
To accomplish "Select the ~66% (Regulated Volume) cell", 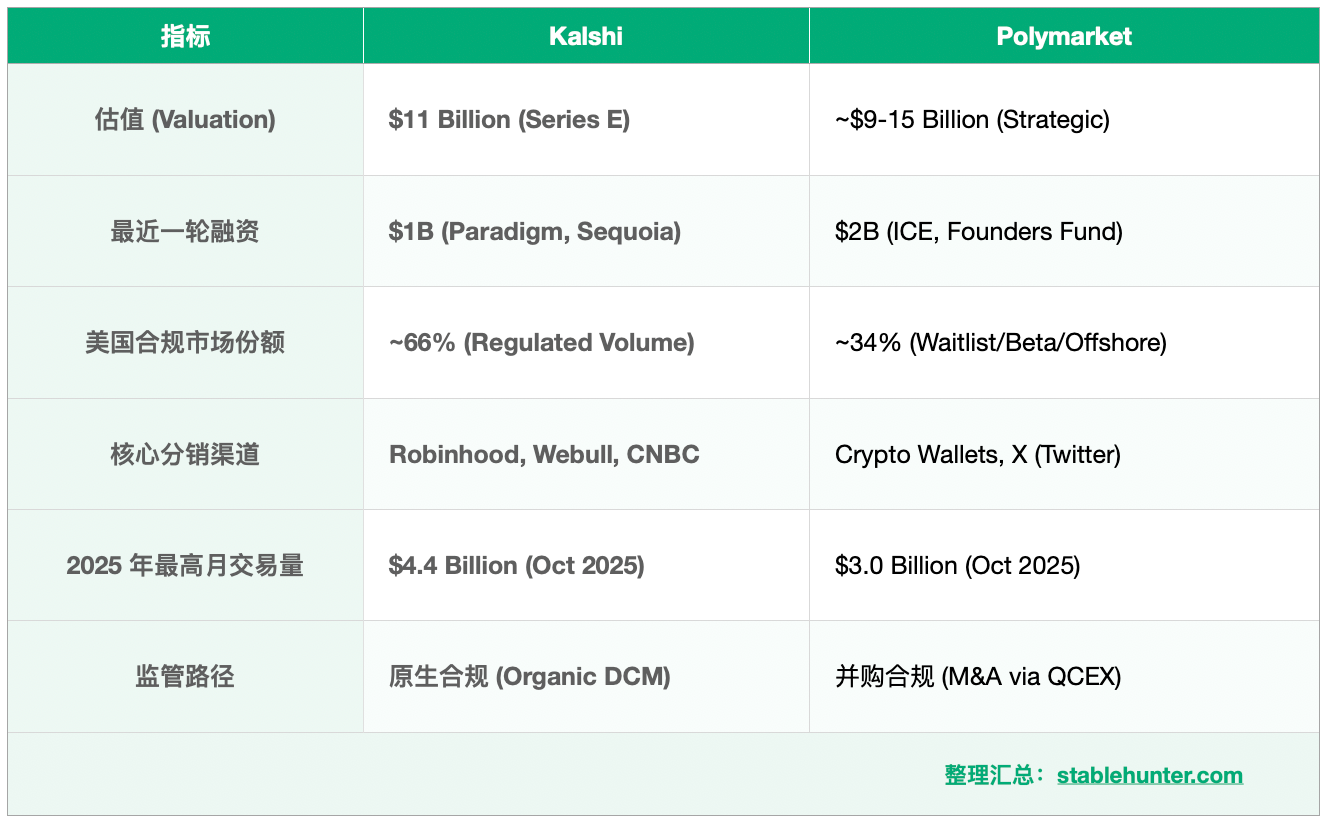I will click(x=541, y=343).
